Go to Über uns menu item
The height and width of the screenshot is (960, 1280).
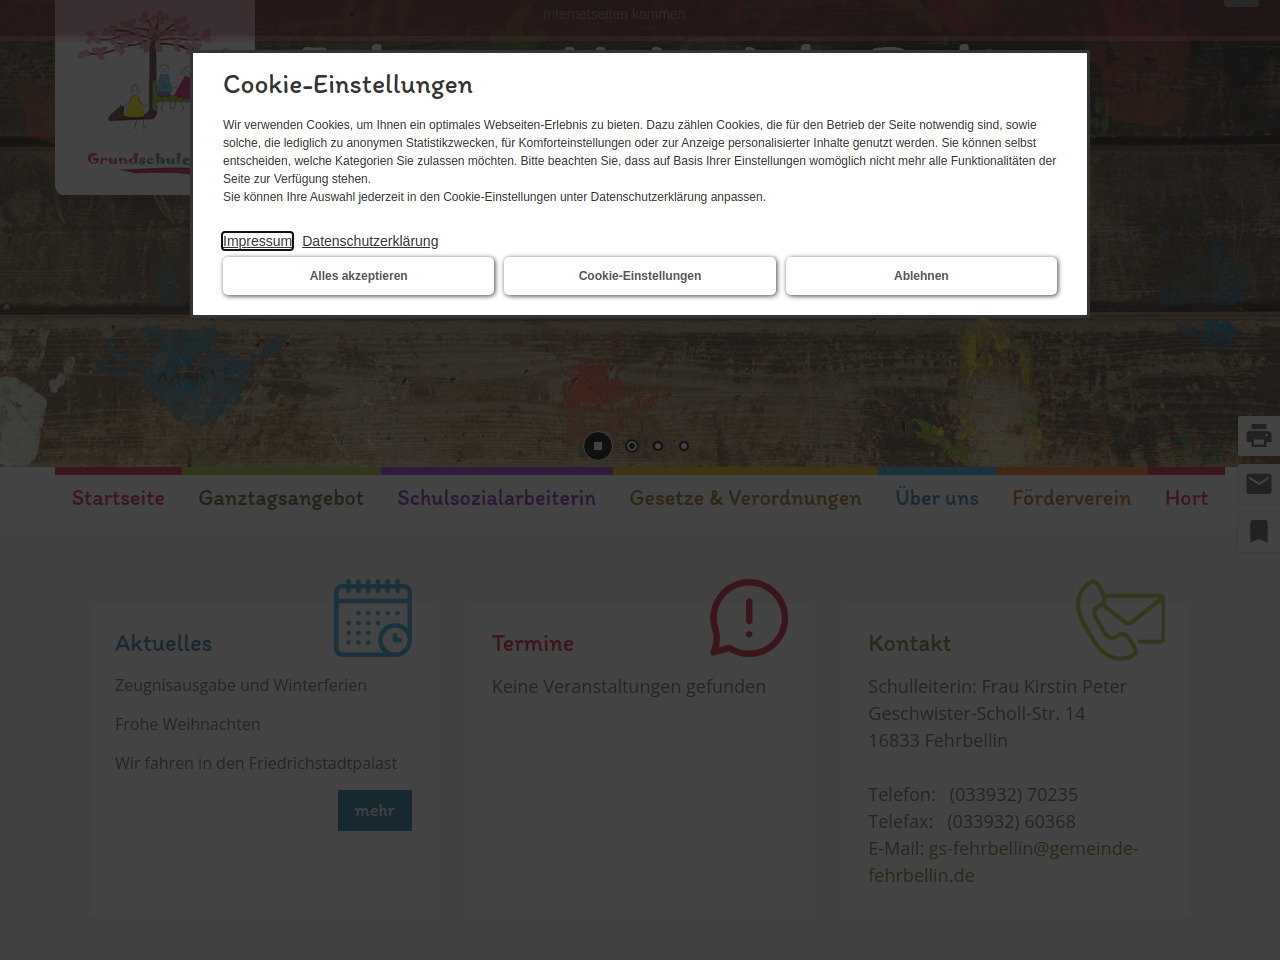(x=937, y=498)
